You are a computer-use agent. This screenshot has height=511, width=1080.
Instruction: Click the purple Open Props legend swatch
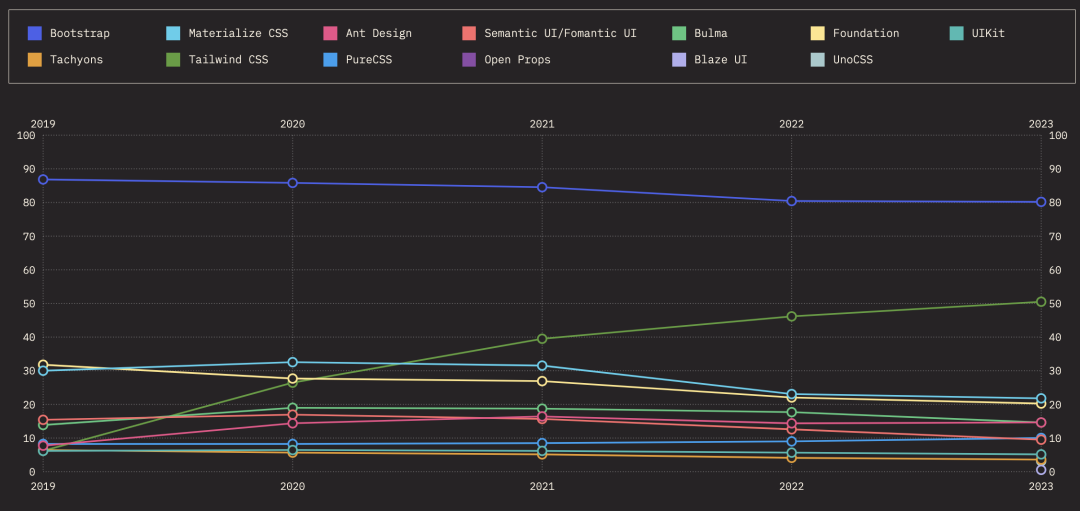469,60
